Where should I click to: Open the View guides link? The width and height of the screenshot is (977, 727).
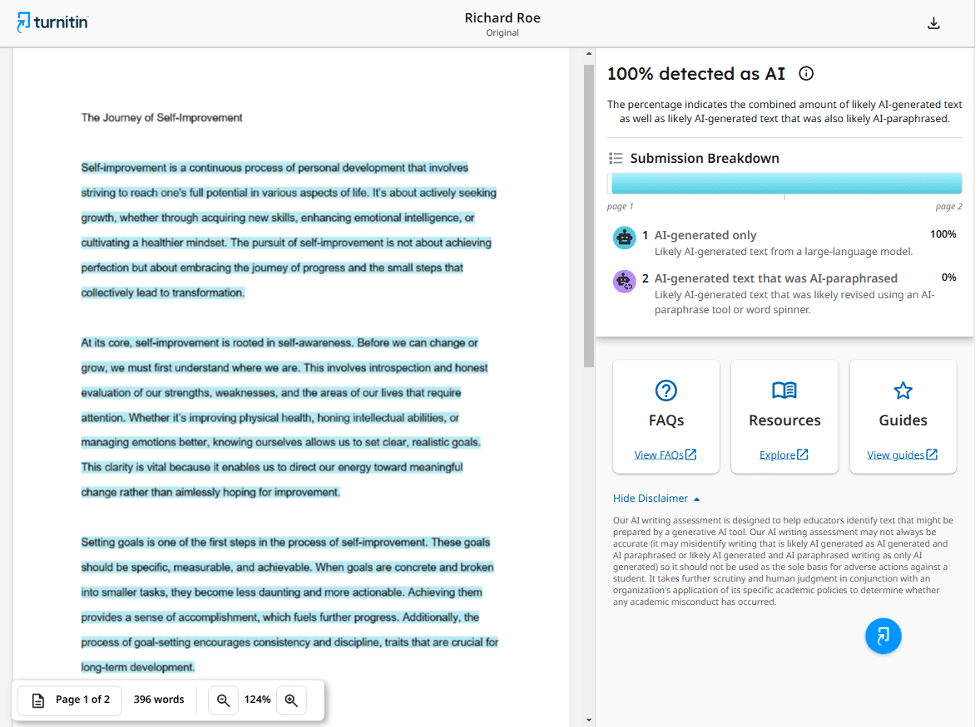[902, 454]
